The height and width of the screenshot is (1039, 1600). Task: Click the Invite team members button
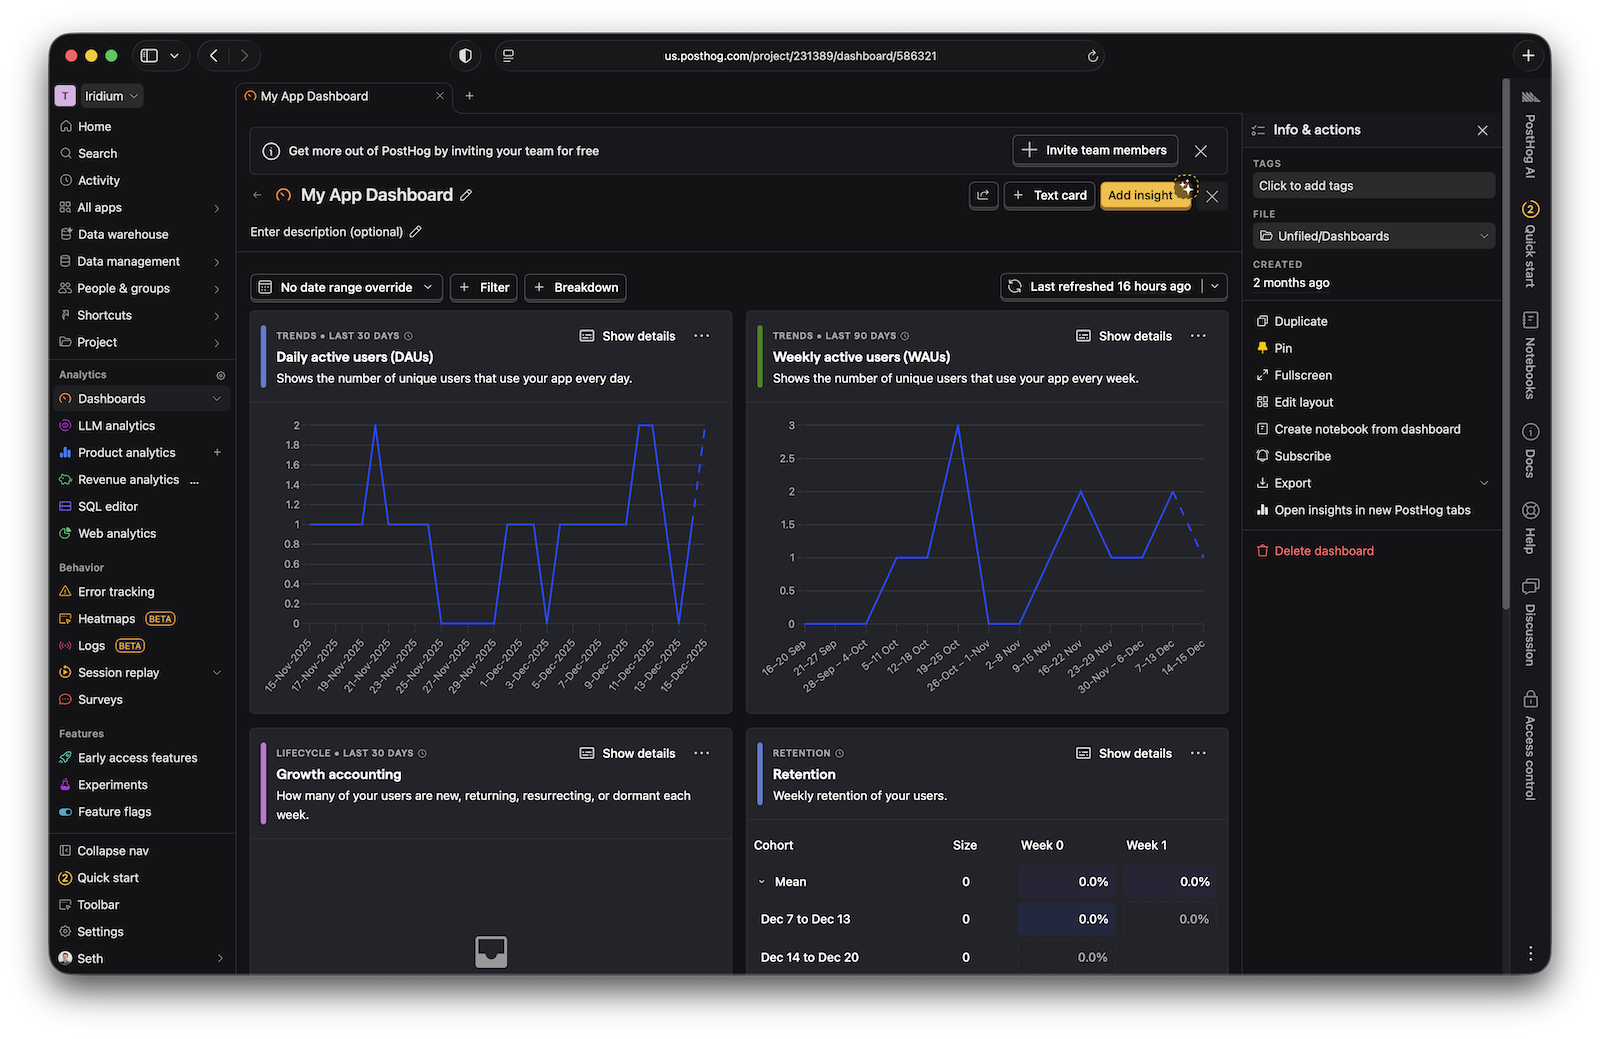1094,150
